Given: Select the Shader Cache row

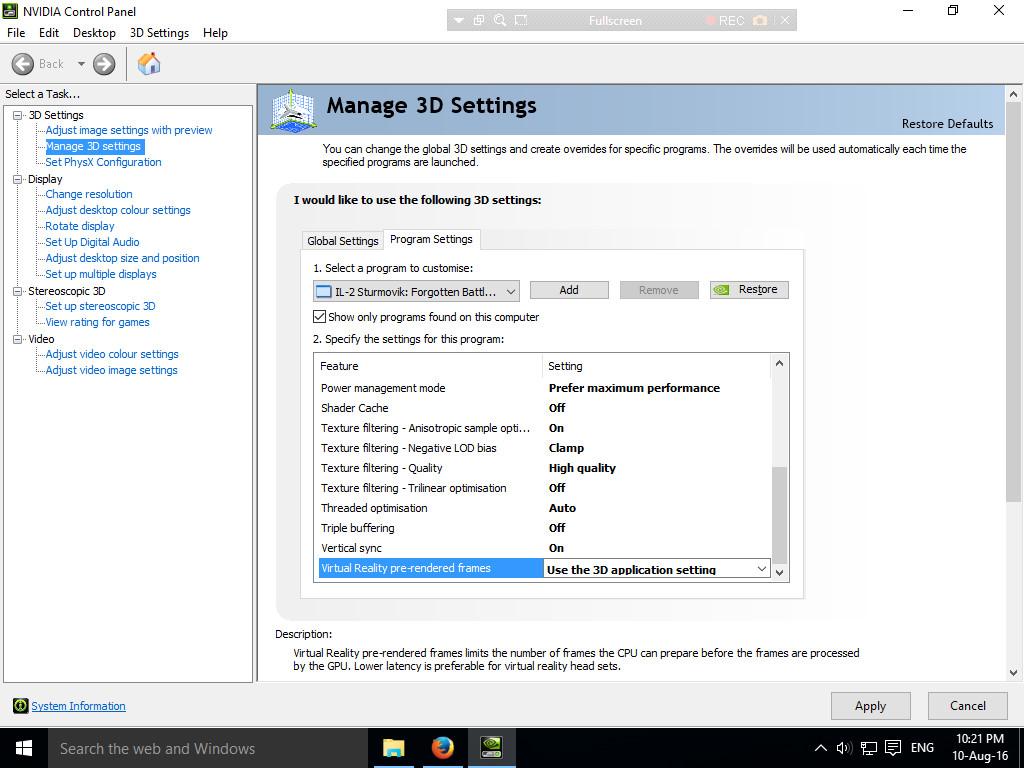Looking at the screenshot, I should pyautogui.click(x=543, y=408).
